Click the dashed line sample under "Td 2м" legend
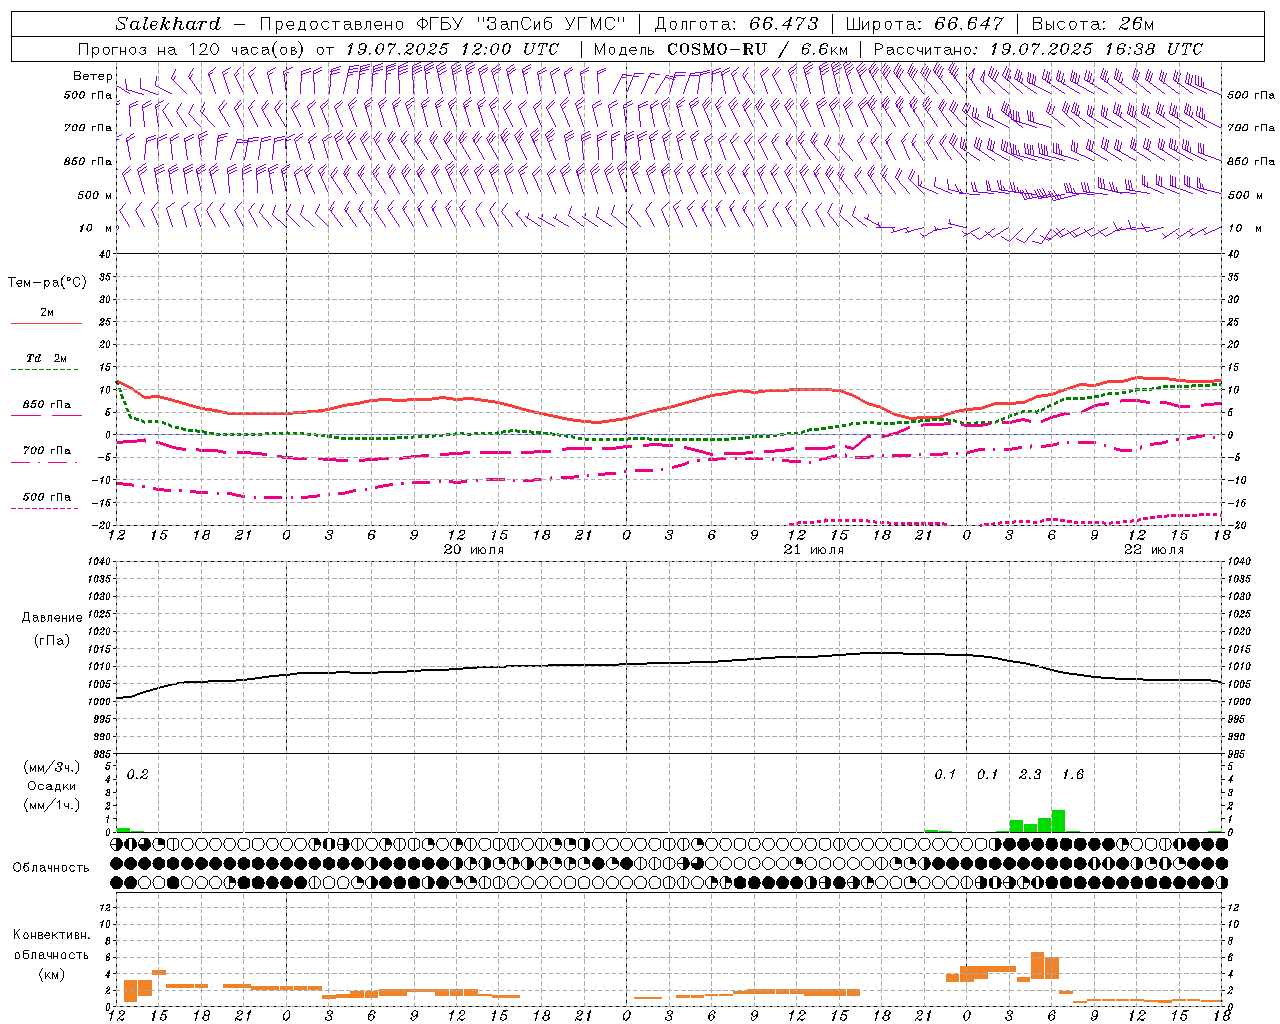1280x1024 pixels. (45, 370)
